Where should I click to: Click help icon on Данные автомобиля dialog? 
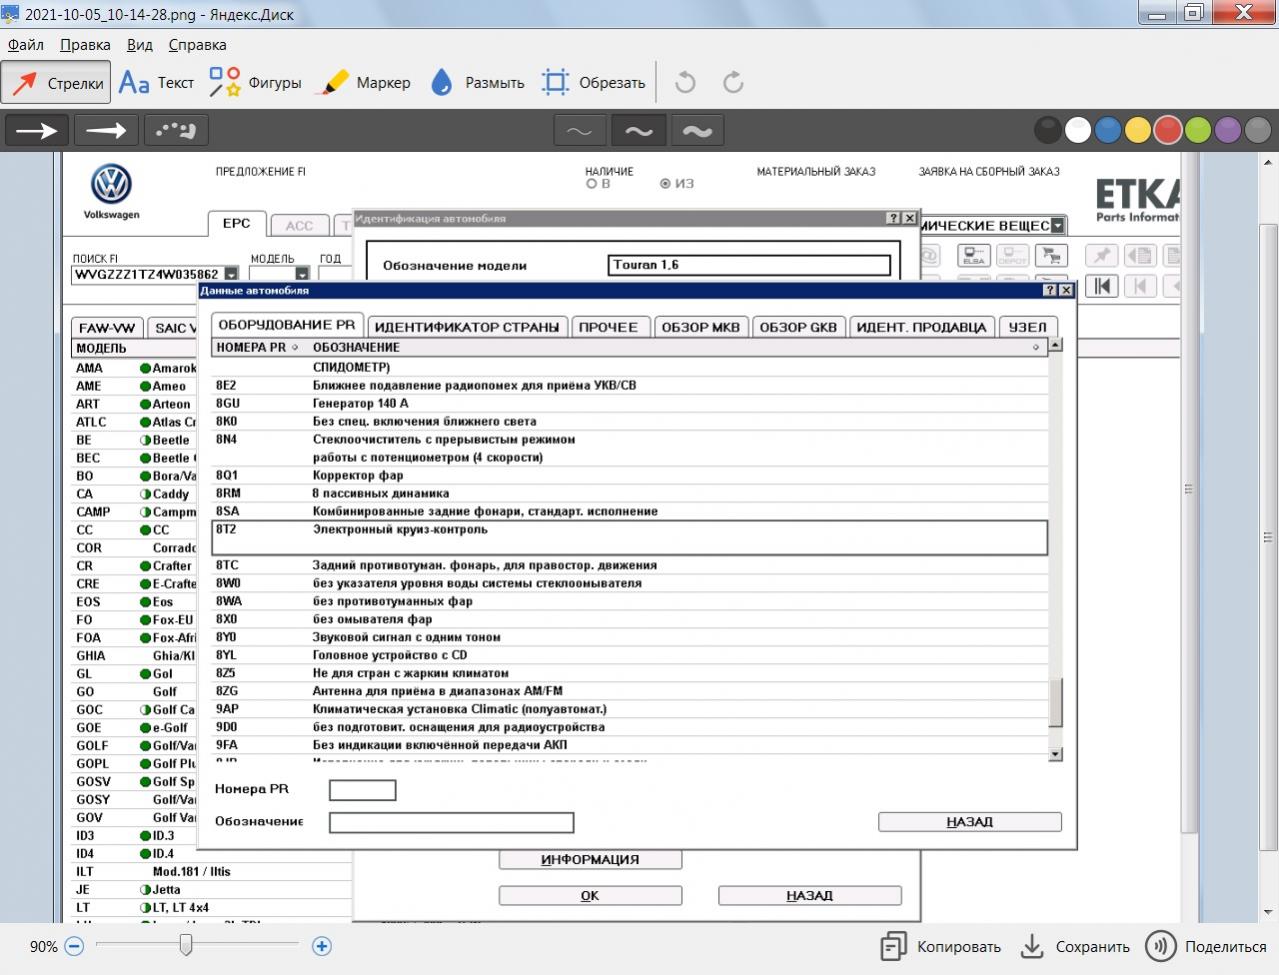tap(1049, 290)
